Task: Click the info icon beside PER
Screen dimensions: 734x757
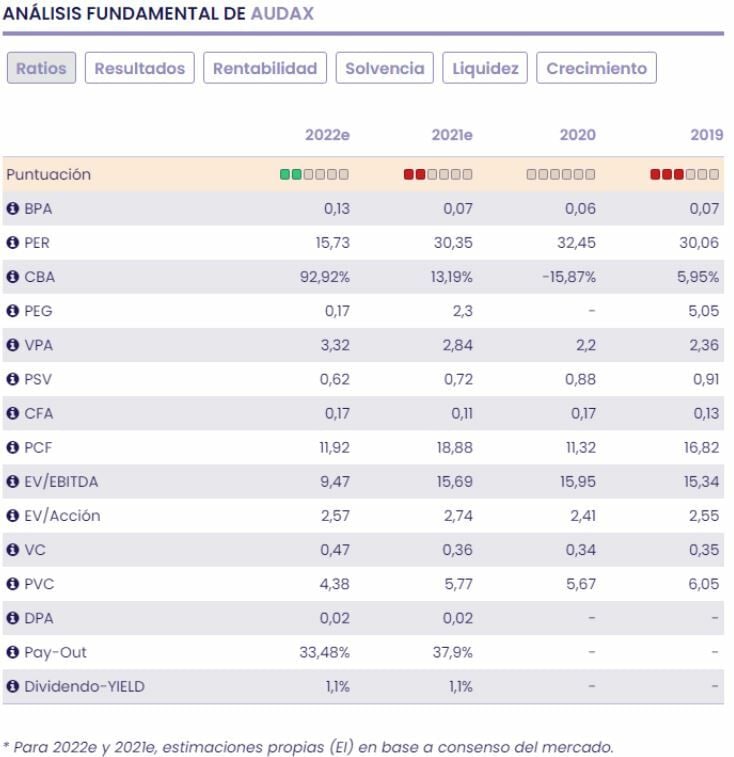Action: (13, 243)
